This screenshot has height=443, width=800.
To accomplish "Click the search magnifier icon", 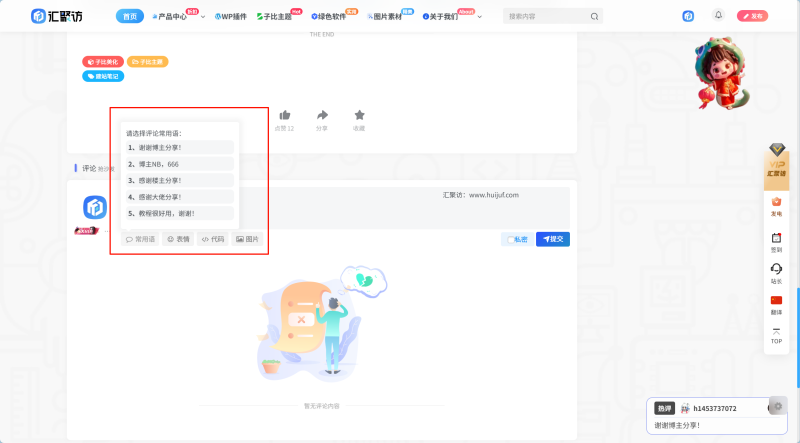I will (595, 17).
